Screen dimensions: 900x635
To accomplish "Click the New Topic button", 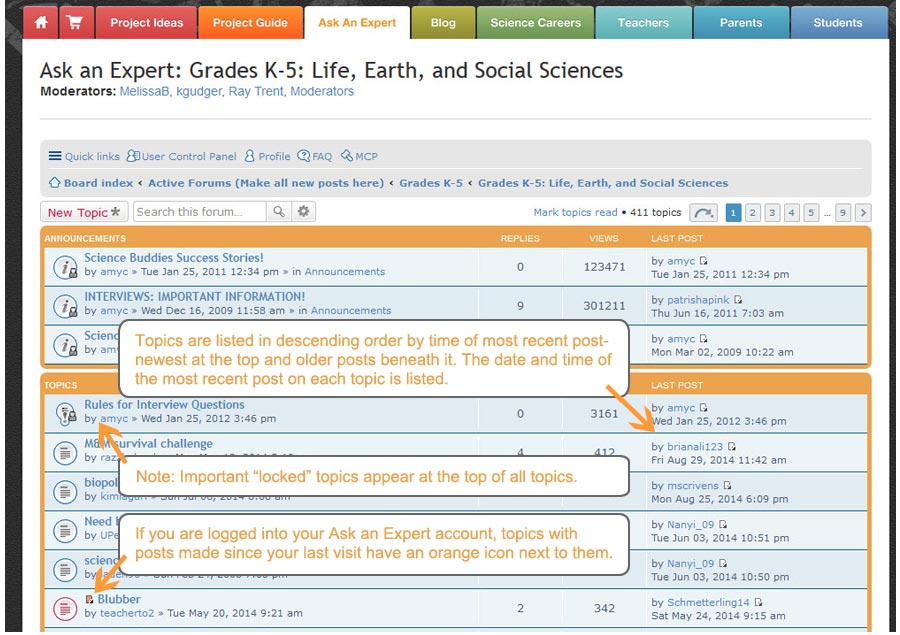I will [84, 212].
